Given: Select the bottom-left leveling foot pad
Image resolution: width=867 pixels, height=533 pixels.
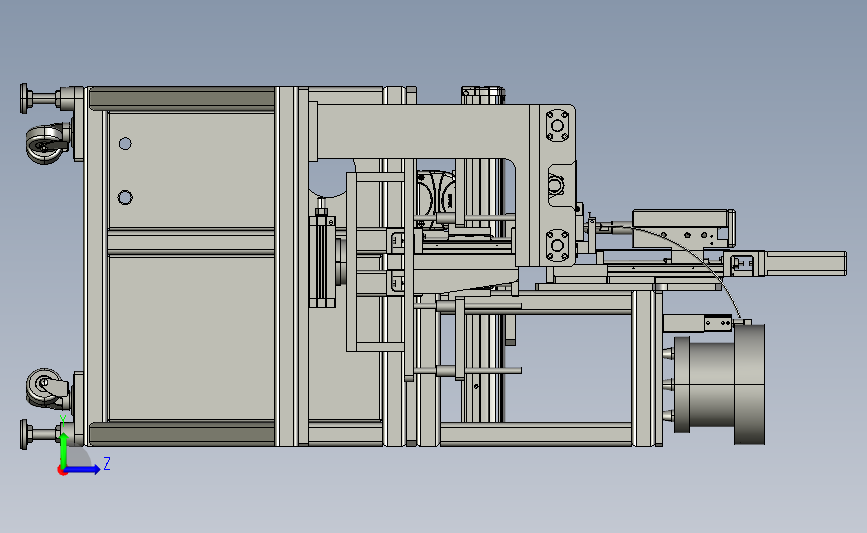Looking at the screenshot, I should tap(24, 434).
